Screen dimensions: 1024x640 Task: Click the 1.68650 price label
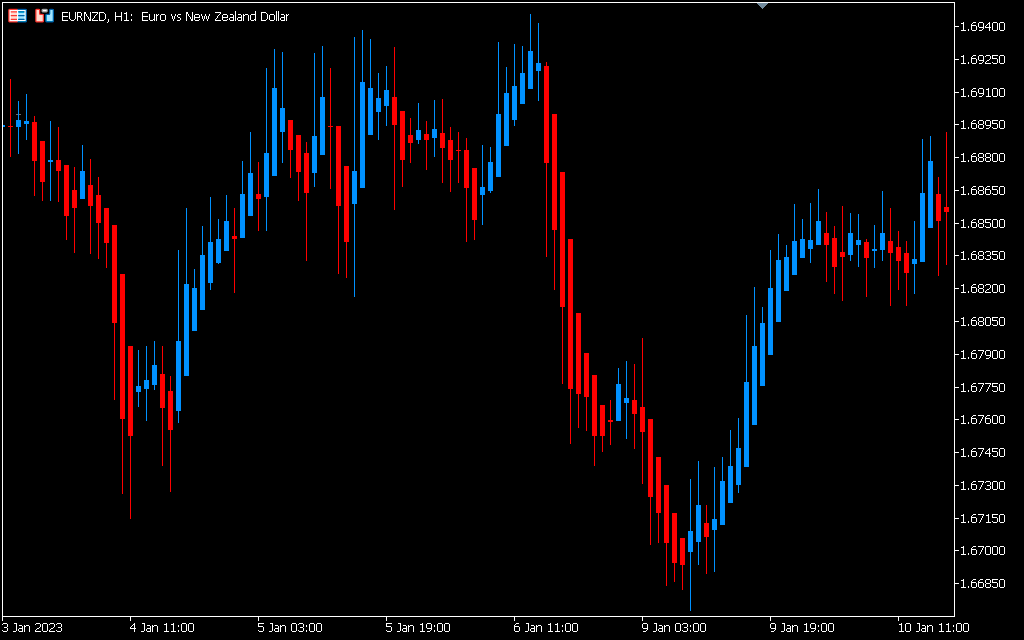(982, 191)
